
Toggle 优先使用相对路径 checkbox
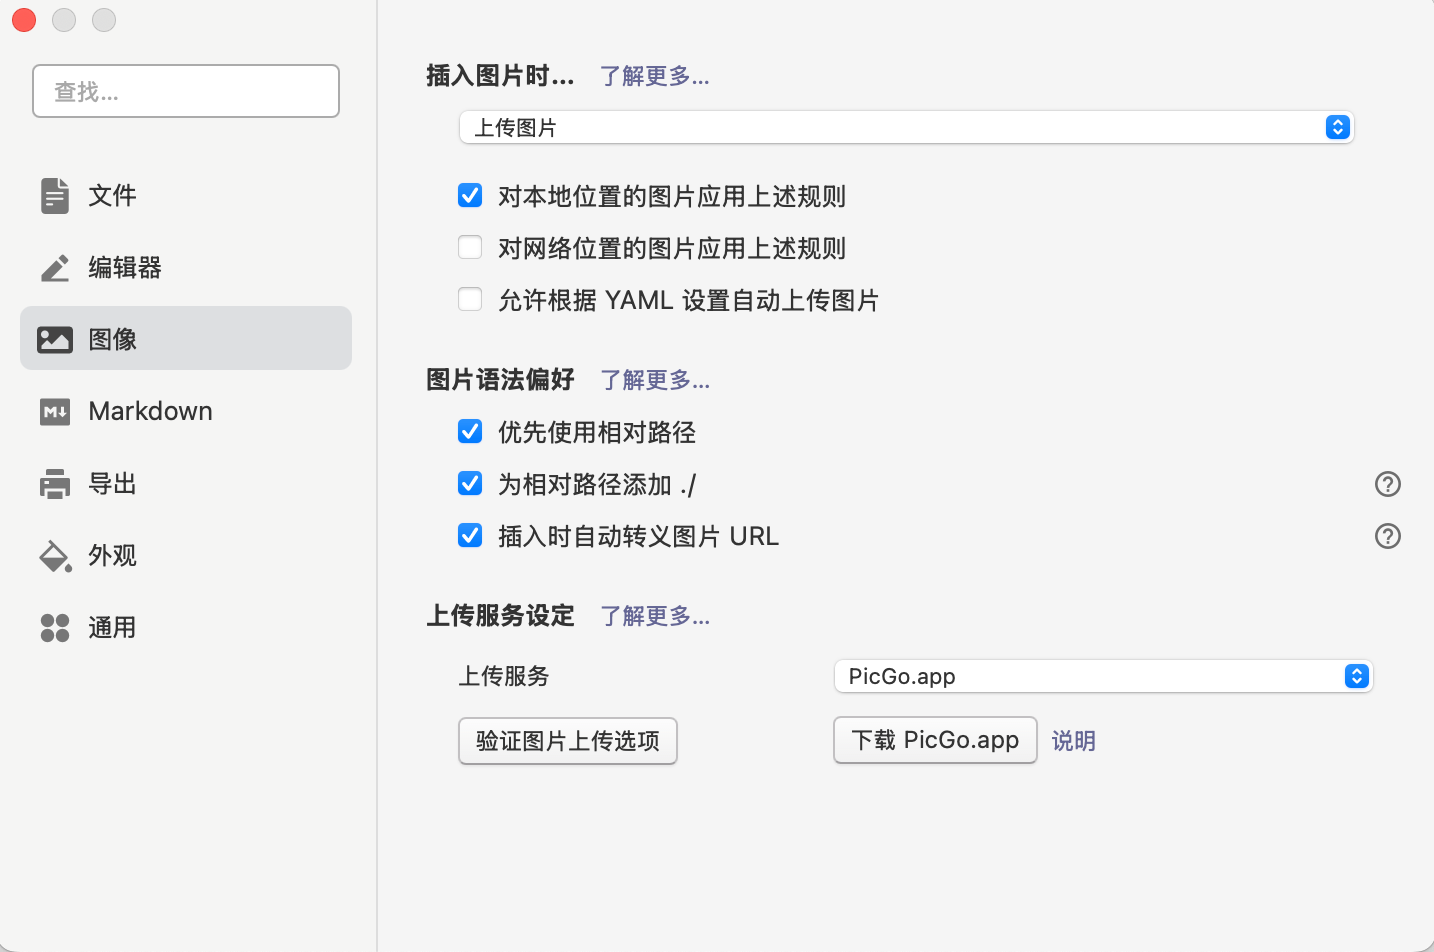tap(470, 431)
